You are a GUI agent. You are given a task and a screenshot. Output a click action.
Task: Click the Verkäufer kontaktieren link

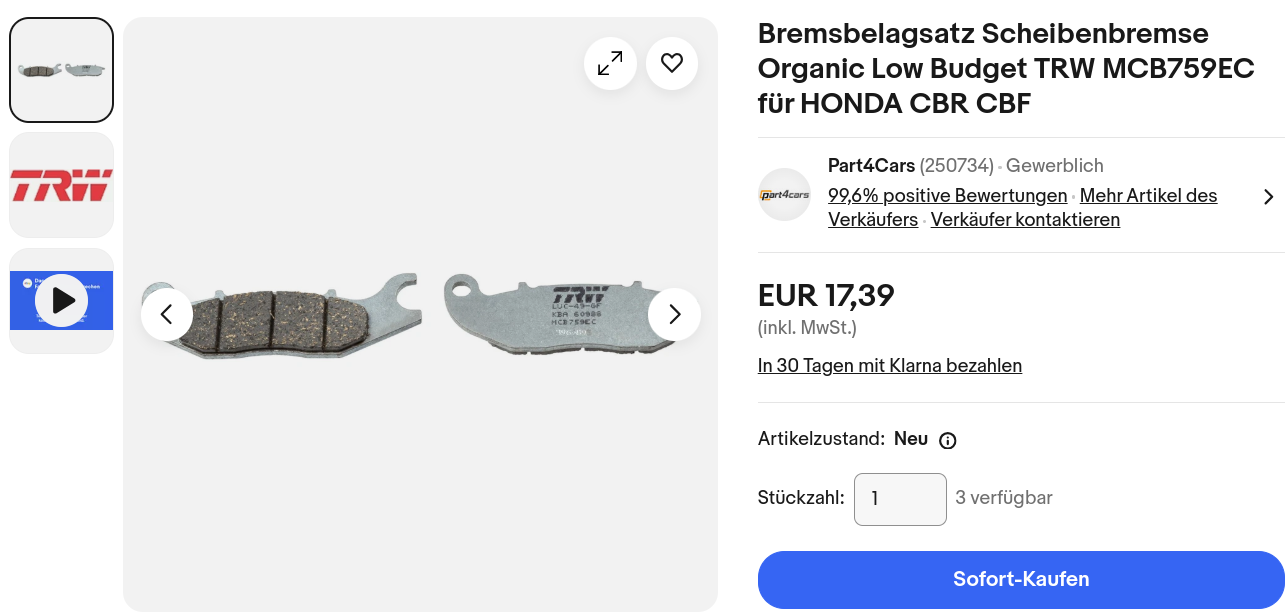point(1025,220)
